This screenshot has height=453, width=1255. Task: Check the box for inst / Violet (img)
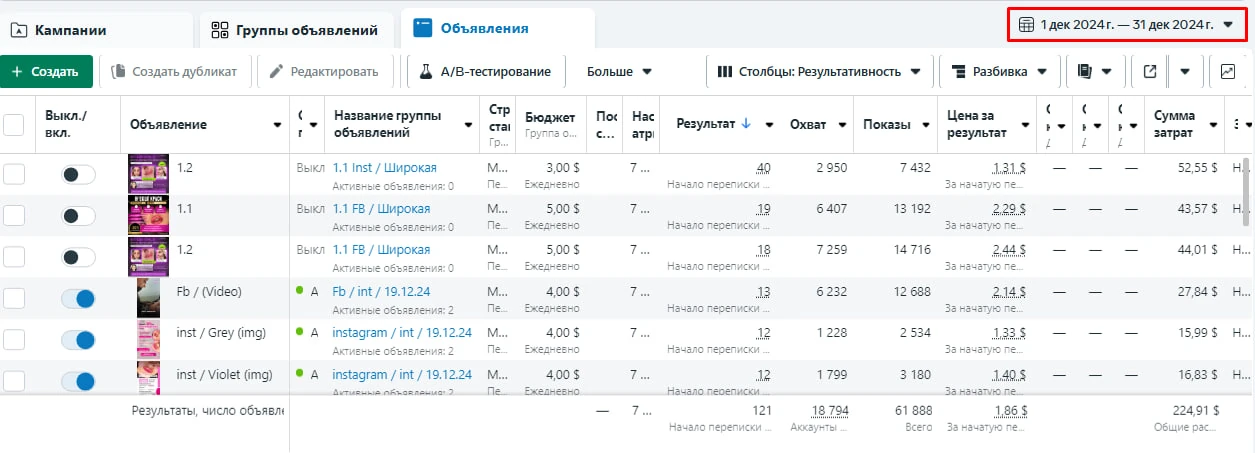14,381
